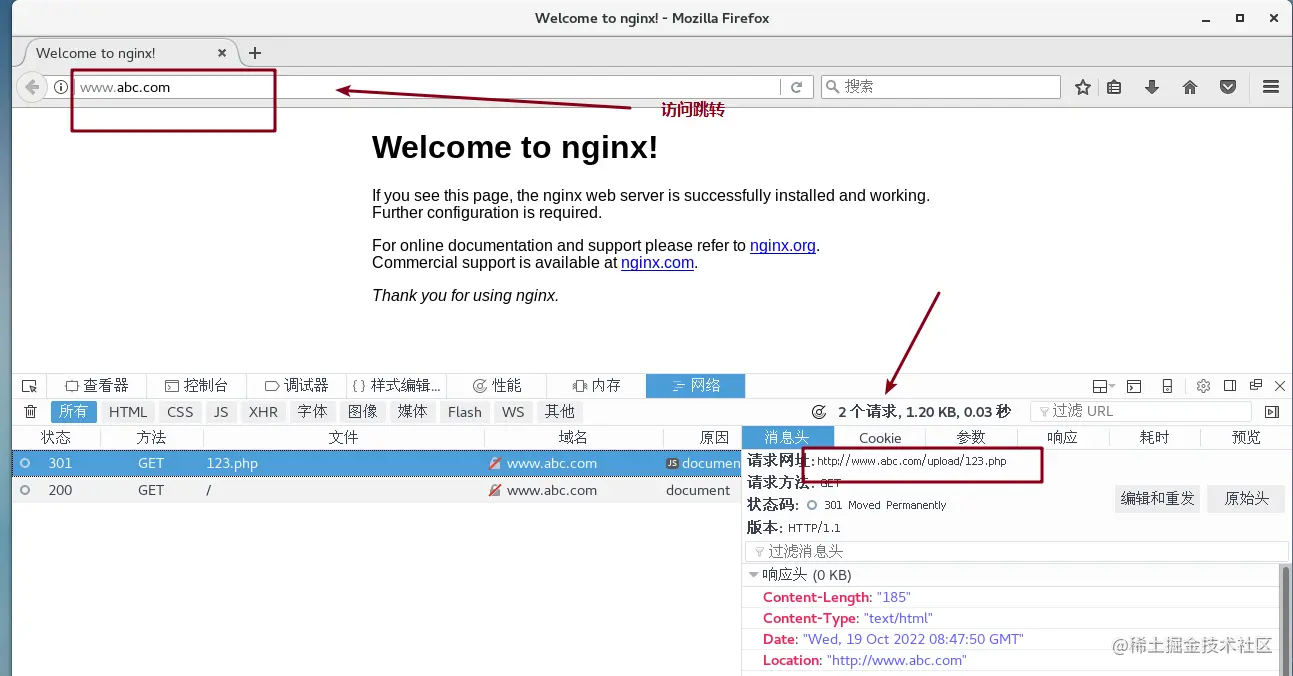The image size is (1293, 676).
Task: Sort requests by 文件 file column
Action: pos(344,437)
